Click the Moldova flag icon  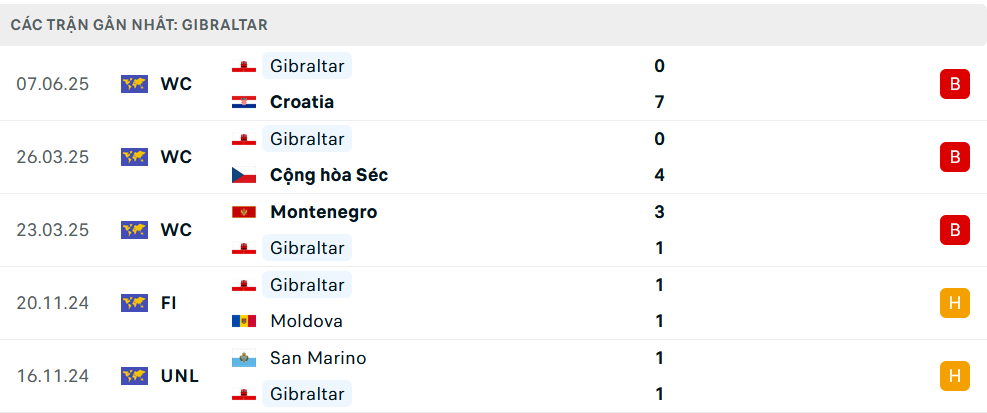coord(244,321)
